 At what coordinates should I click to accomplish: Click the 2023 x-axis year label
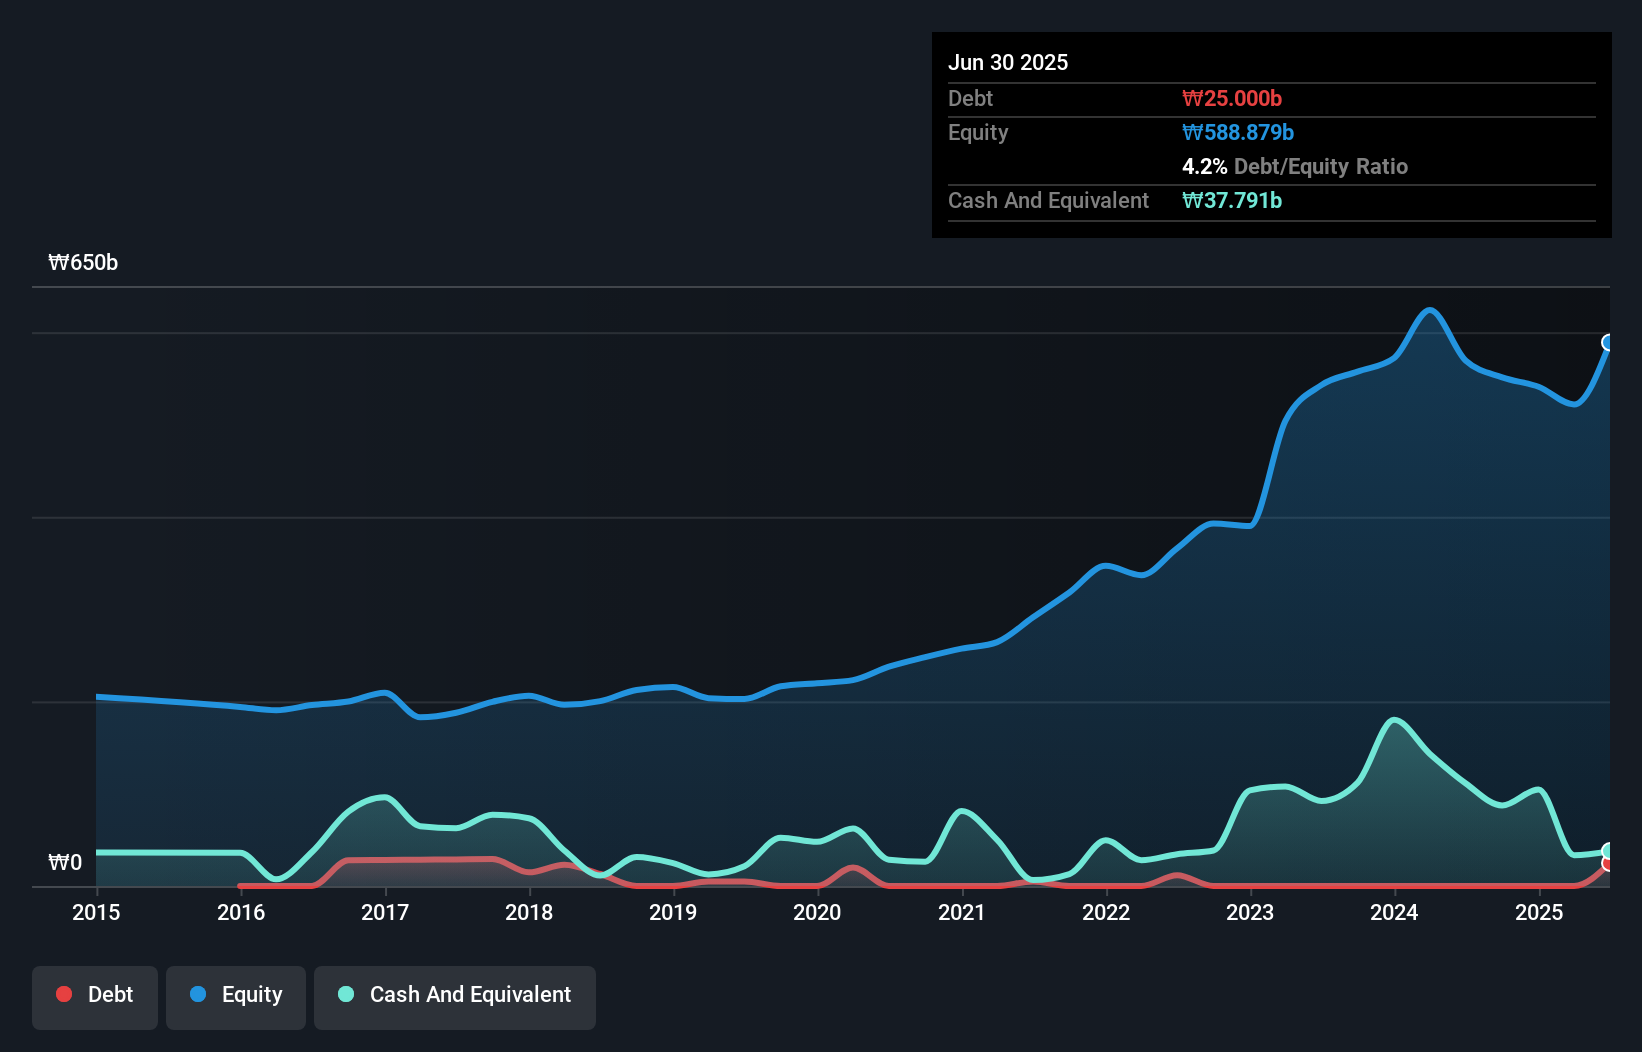click(x=1250, y=912)
